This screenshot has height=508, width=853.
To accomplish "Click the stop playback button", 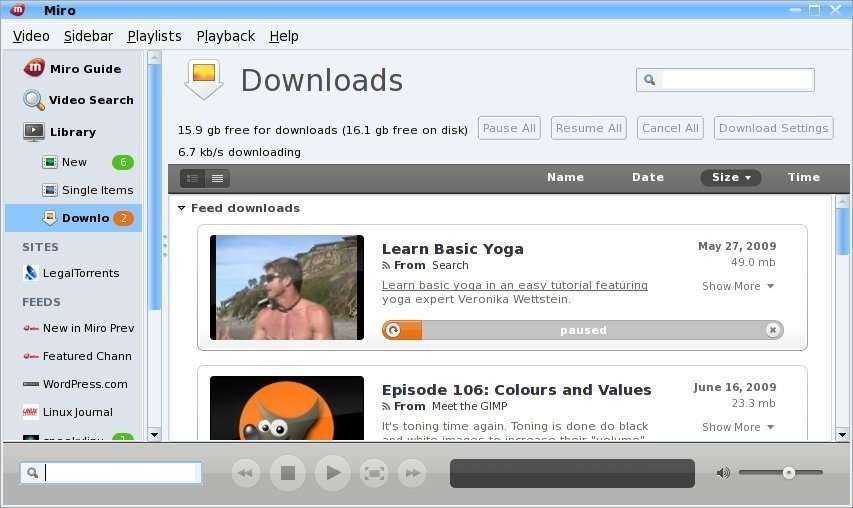I will [288, 473].
